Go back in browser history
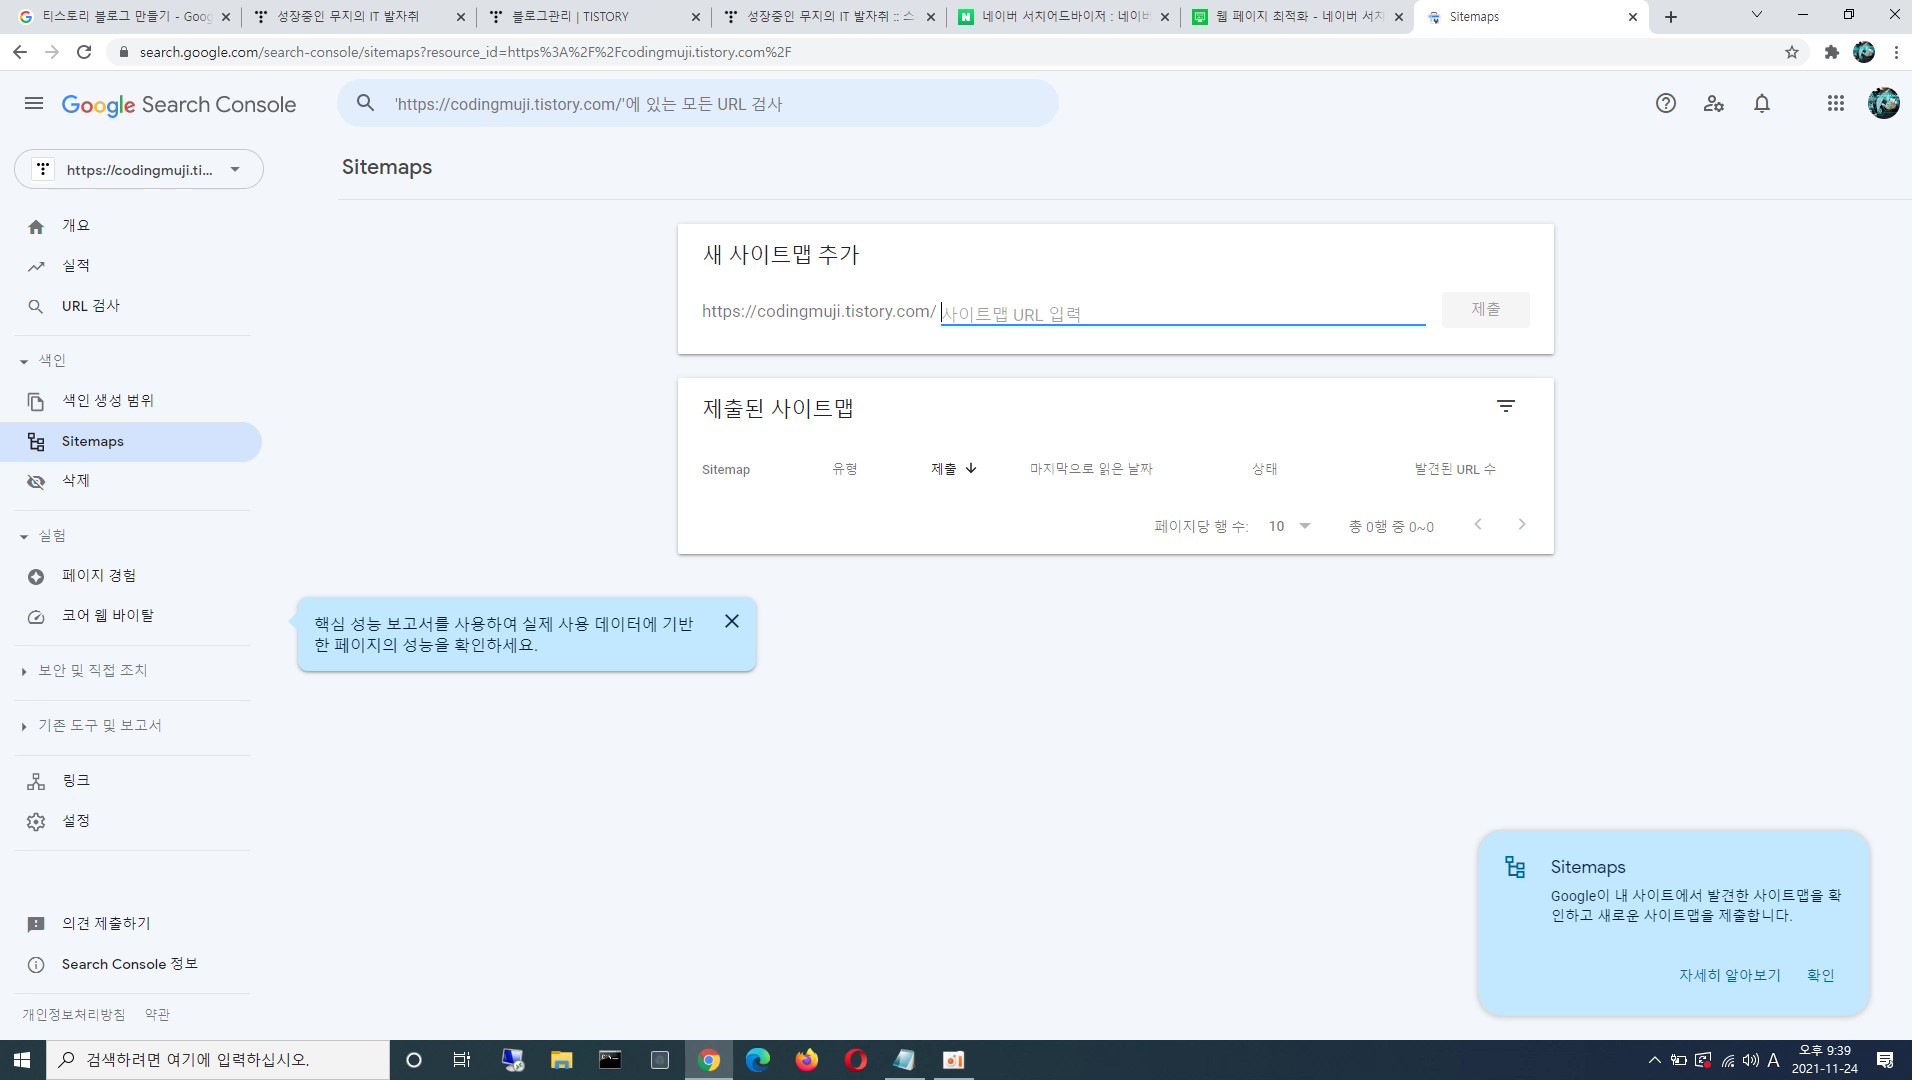This screenshot has height=1080, width=1912. [20, 52]
